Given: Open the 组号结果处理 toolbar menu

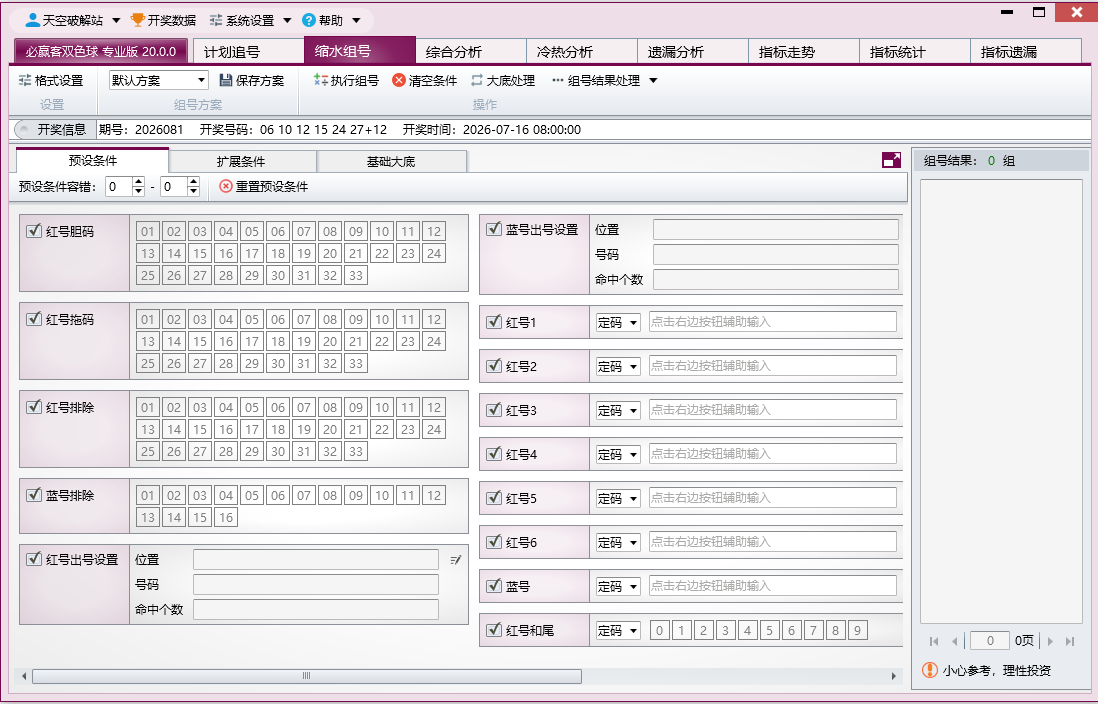Looking at the screenshot, I should [x=605, y=81].
